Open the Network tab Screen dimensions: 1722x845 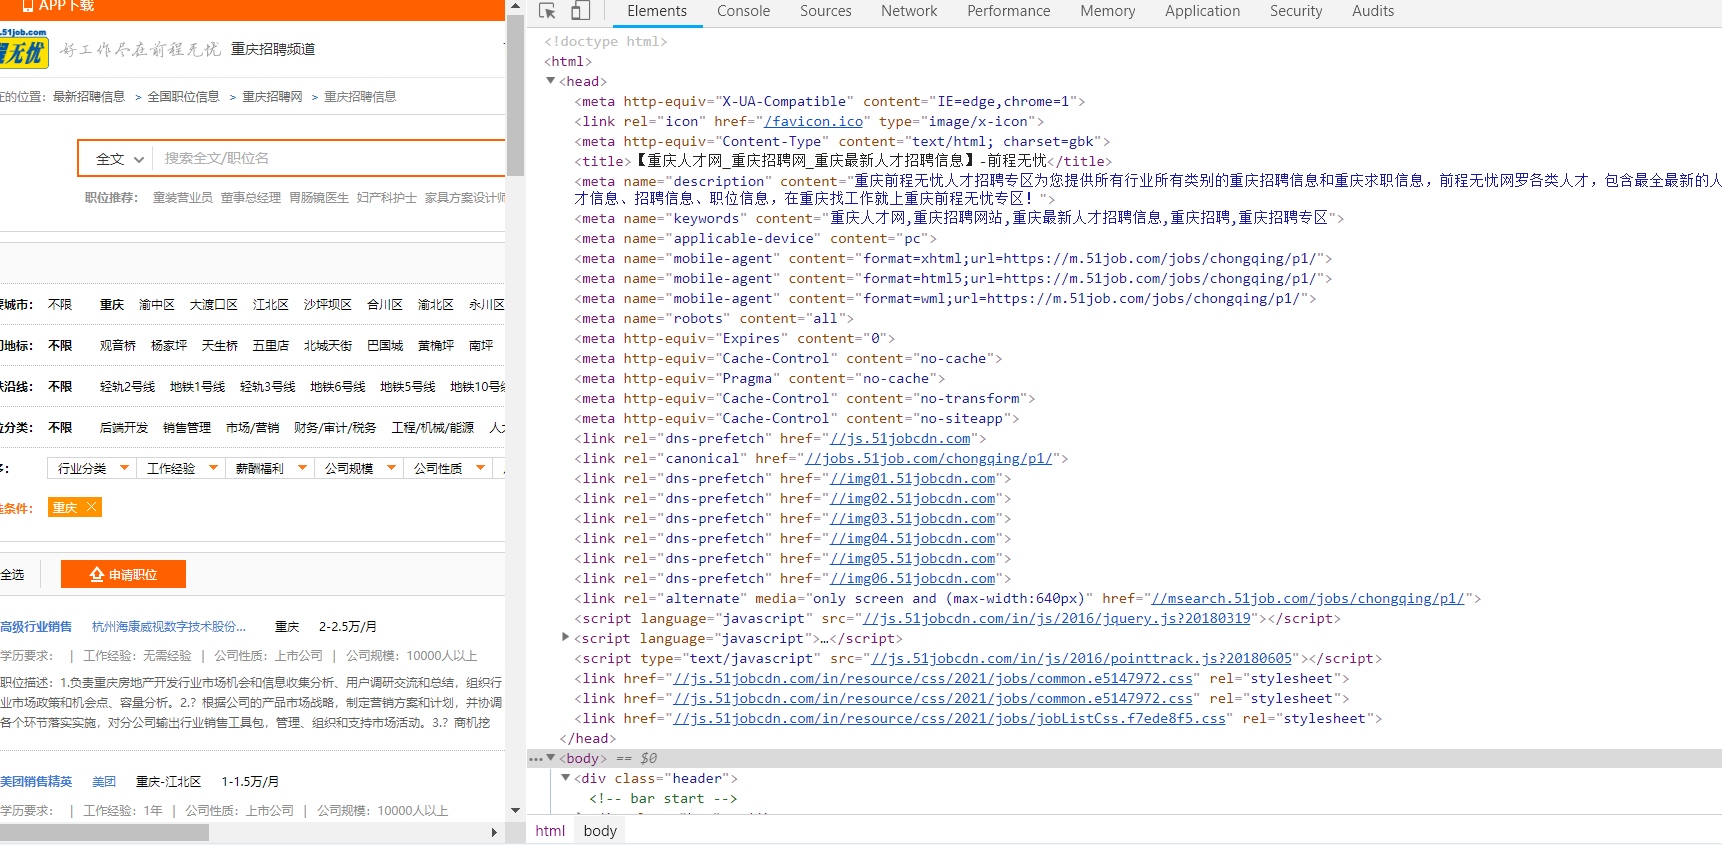click(x=909, y=11)
